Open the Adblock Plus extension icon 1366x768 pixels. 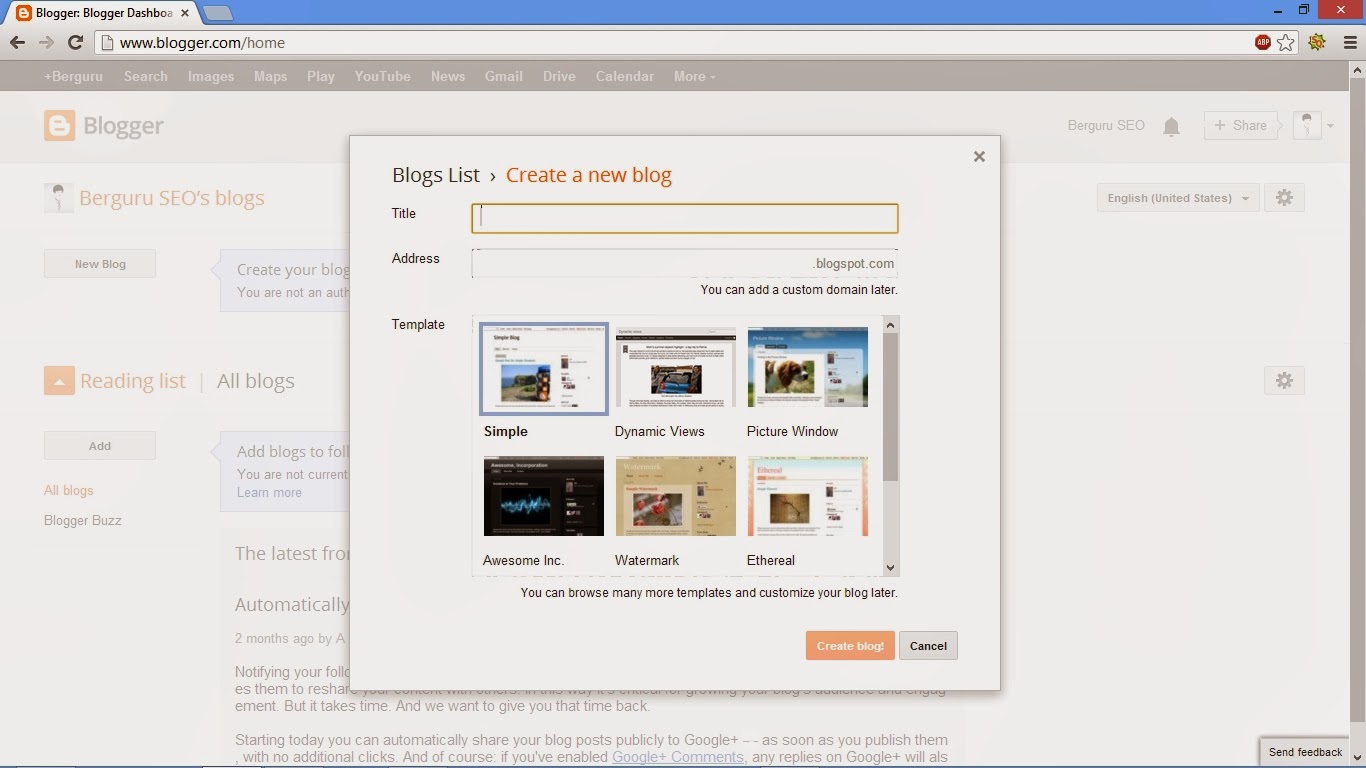[1263, 43]
